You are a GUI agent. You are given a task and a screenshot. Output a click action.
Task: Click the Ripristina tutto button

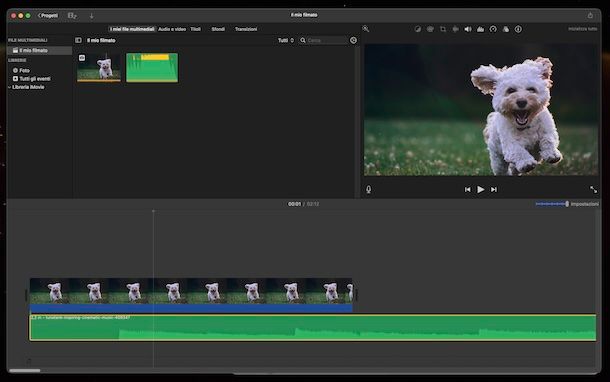click(582, 29)
